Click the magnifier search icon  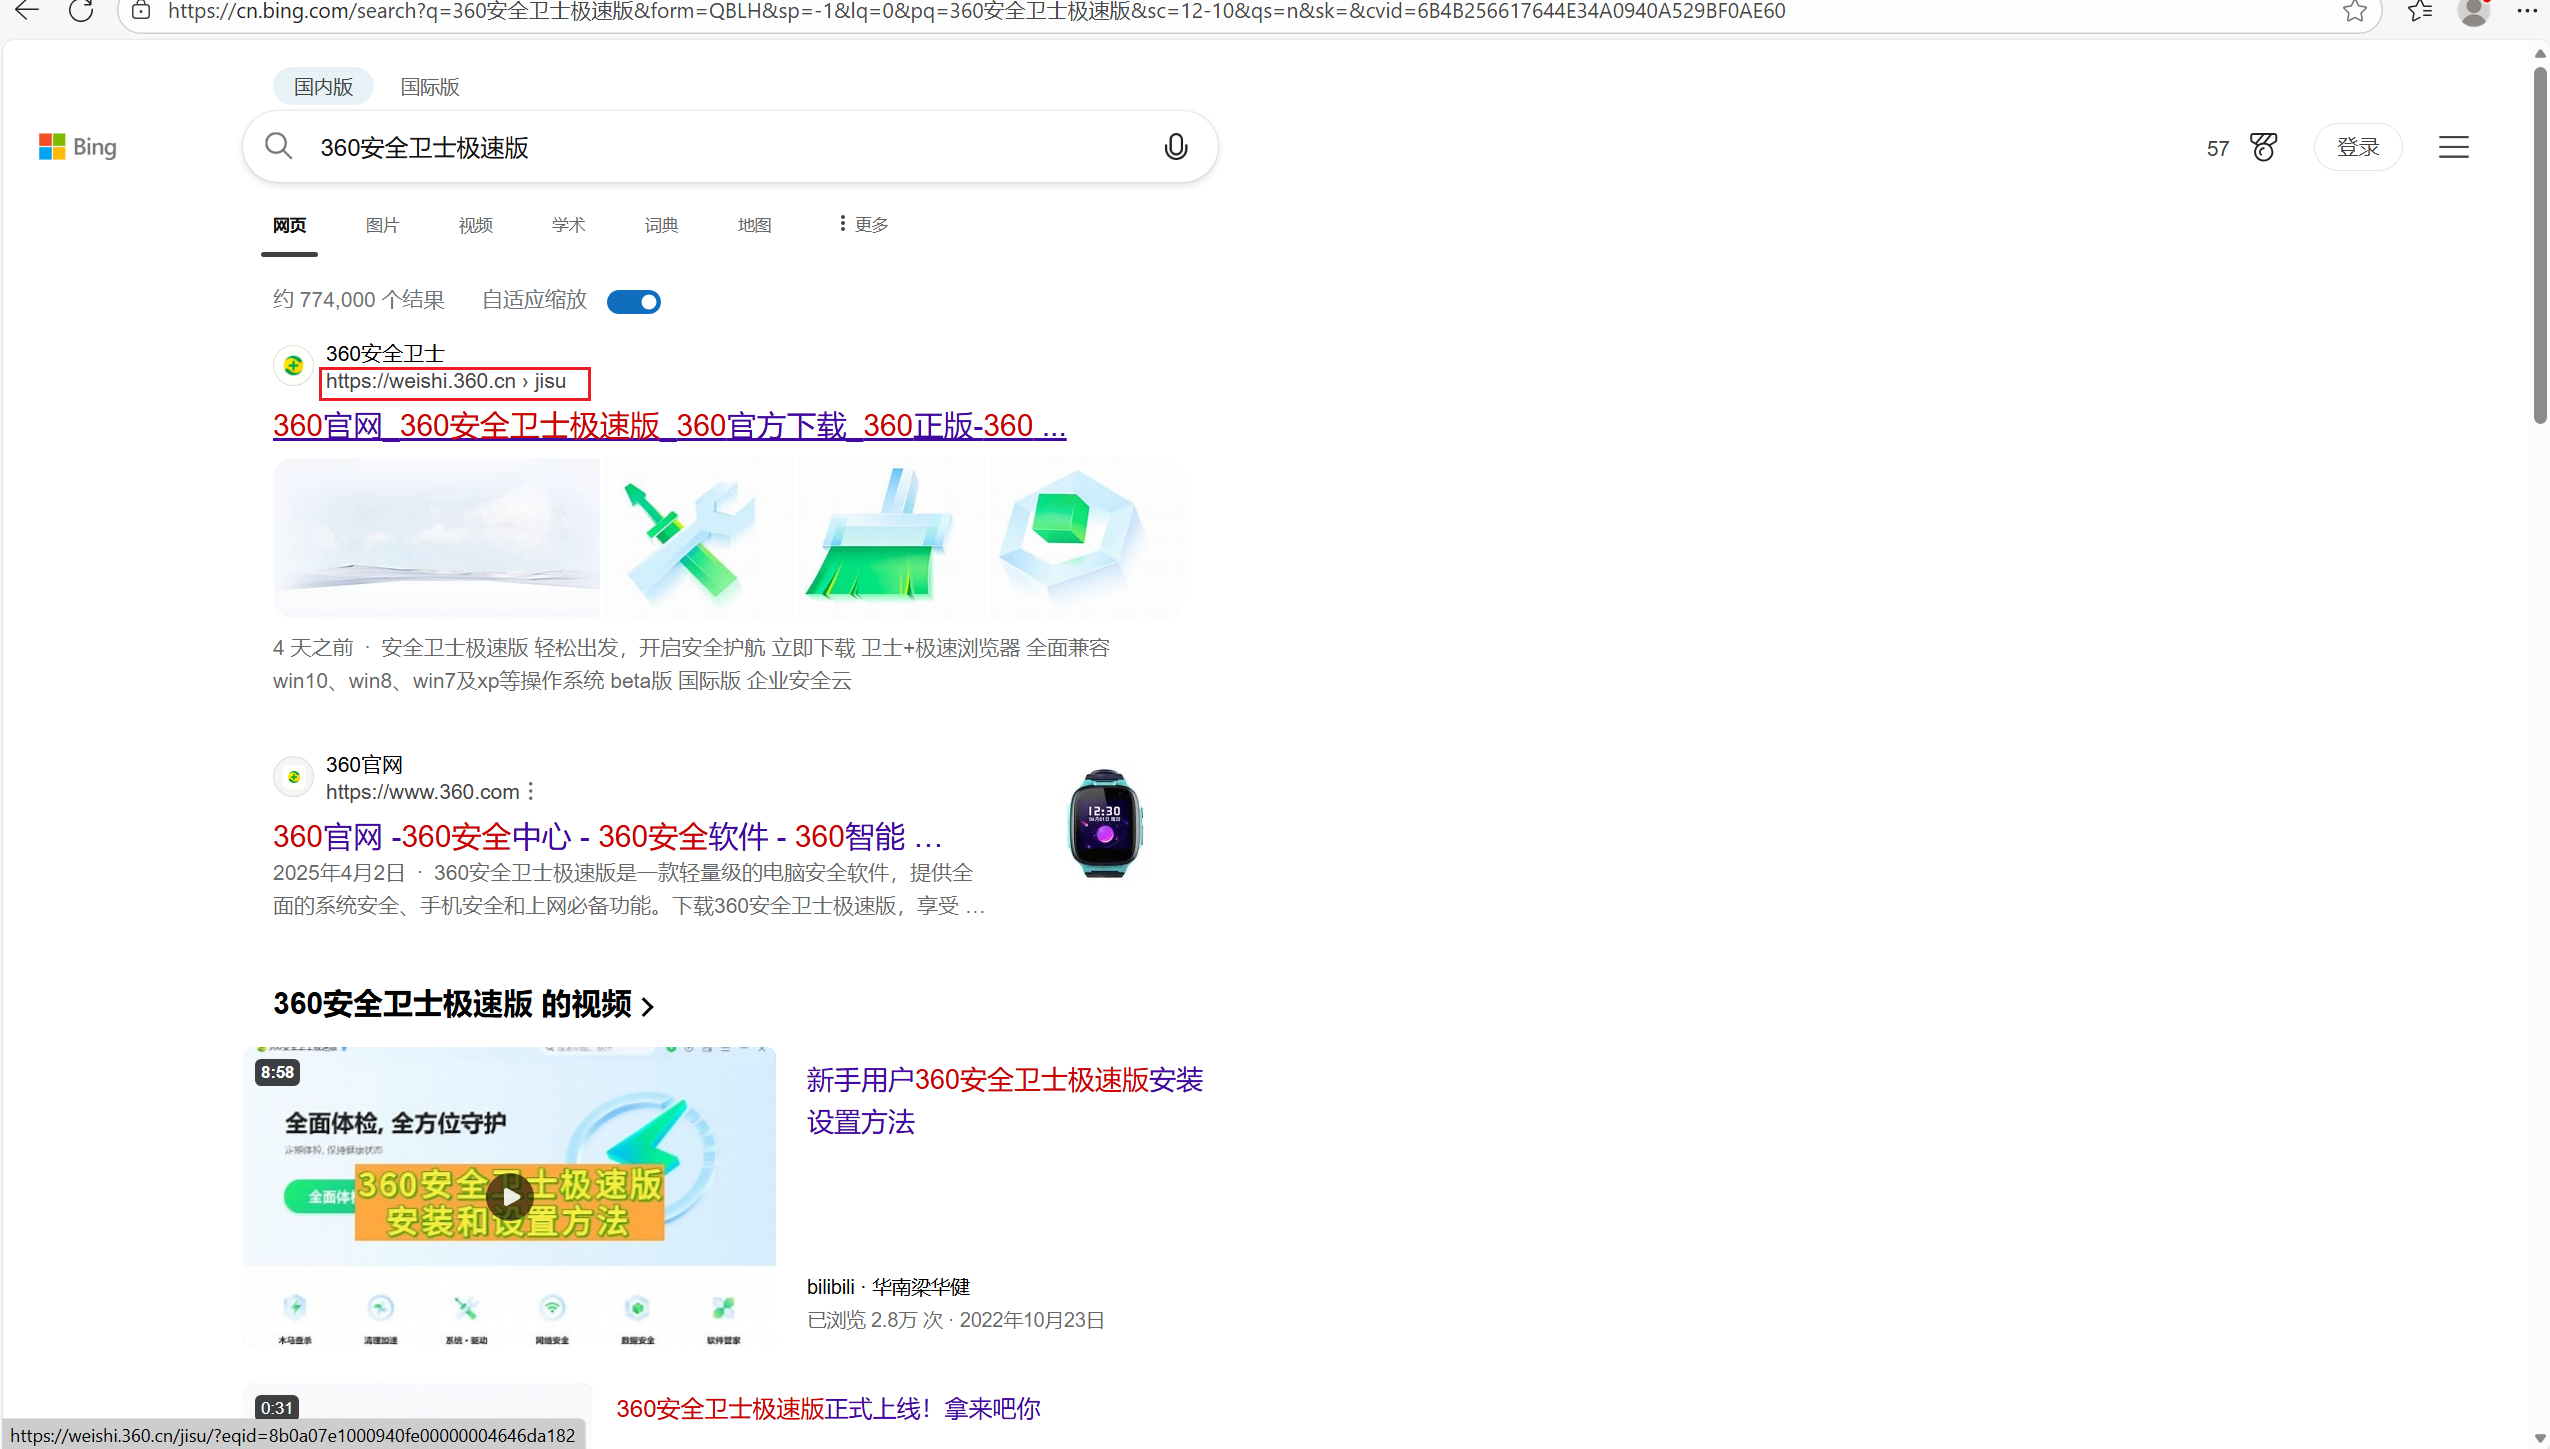tap(279, 147)
